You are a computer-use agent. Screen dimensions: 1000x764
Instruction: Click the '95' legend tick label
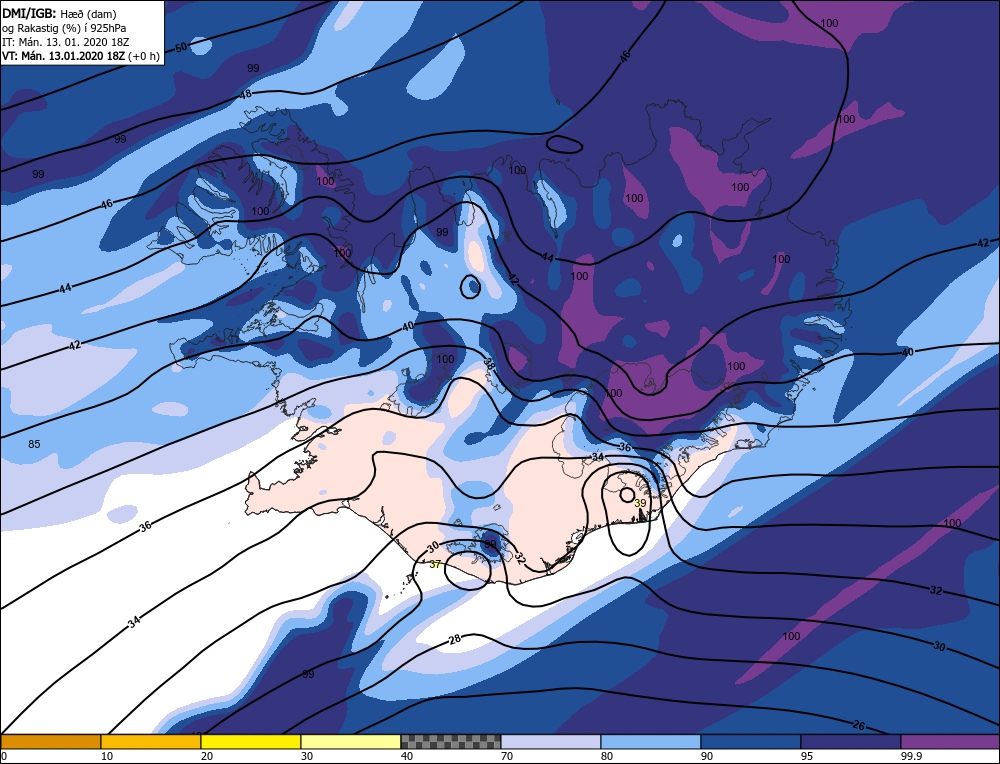(x=806, y=756)
